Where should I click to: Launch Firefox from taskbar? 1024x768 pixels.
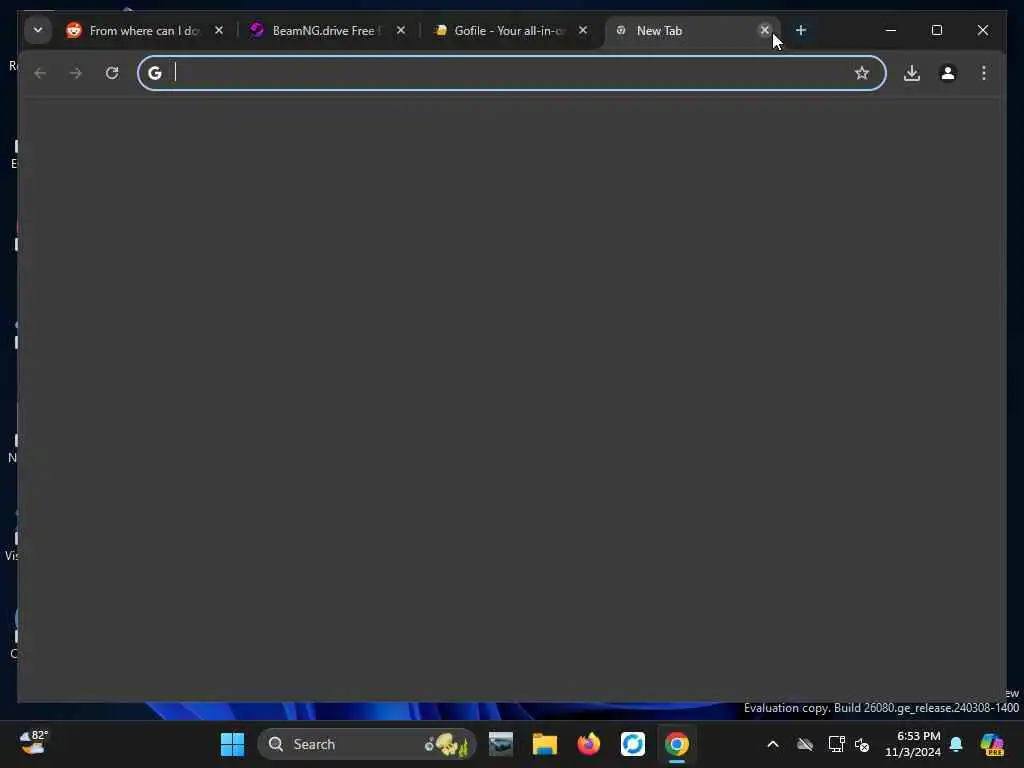589,744
